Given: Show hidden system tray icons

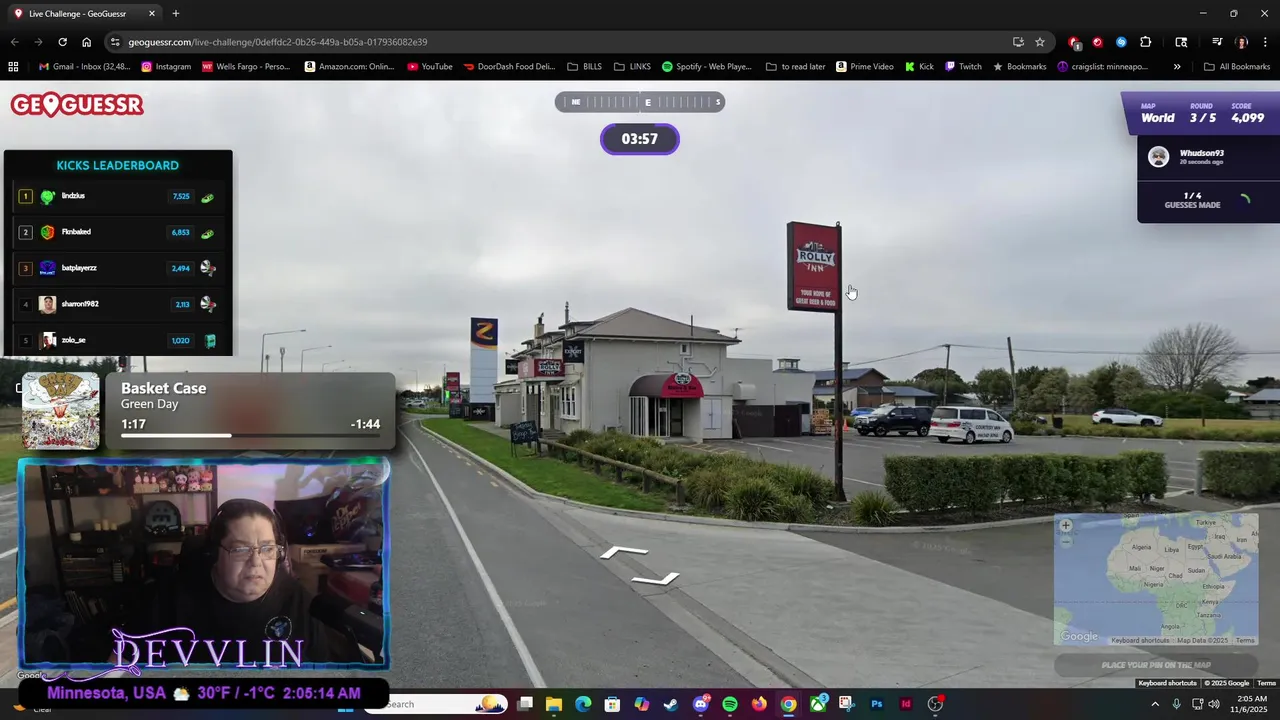Looking at the screenshot, I should 1155,704.
